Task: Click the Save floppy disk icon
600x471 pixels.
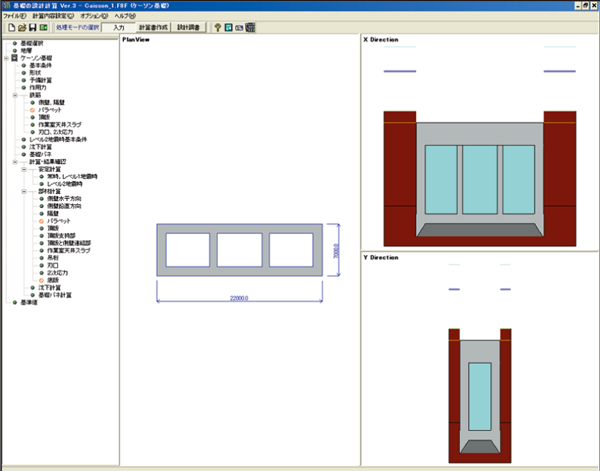Action: (33, 28)
